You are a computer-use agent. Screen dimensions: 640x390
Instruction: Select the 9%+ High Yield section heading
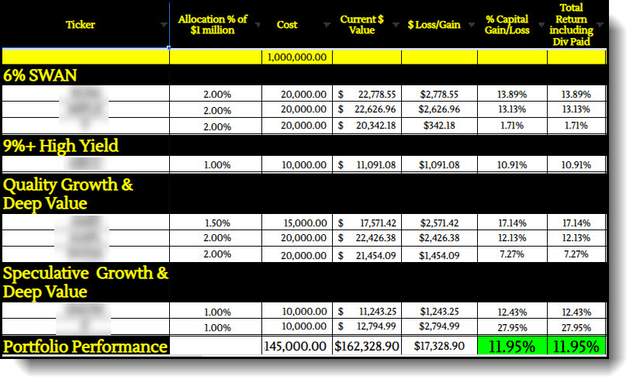61,146
